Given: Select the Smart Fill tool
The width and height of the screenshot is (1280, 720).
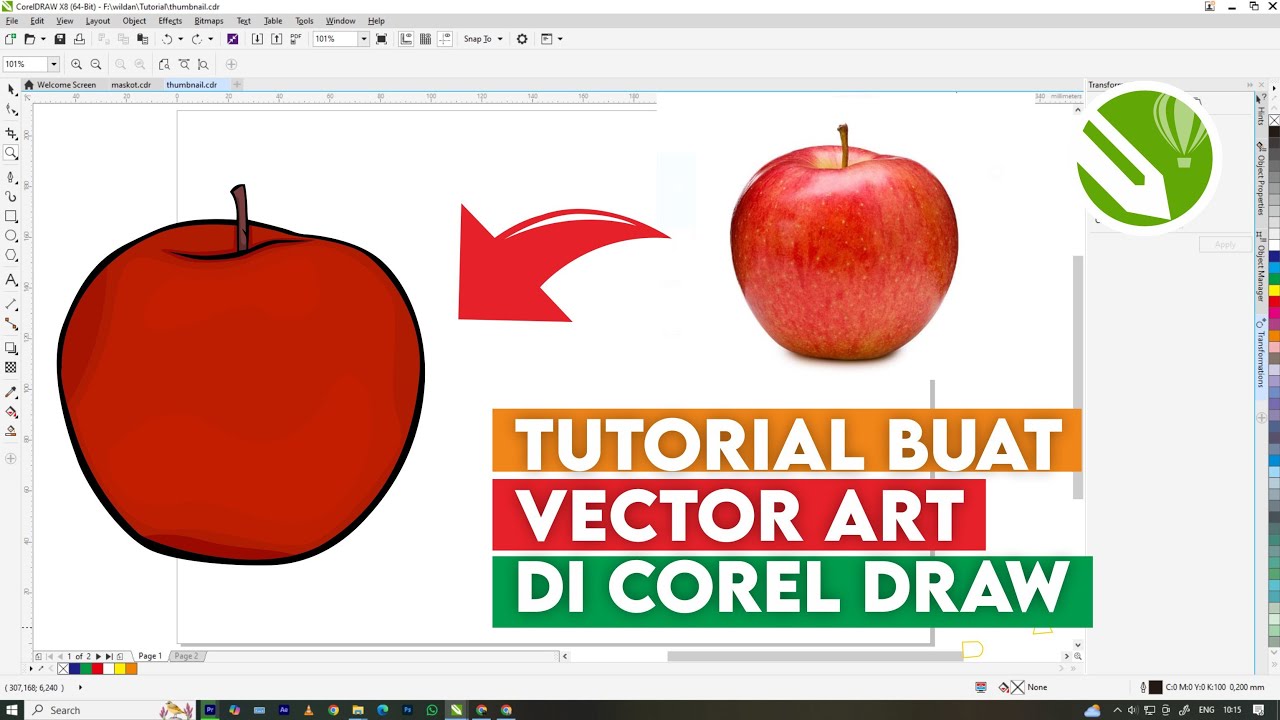Looking at the screenshot, I should click(11, 431).
